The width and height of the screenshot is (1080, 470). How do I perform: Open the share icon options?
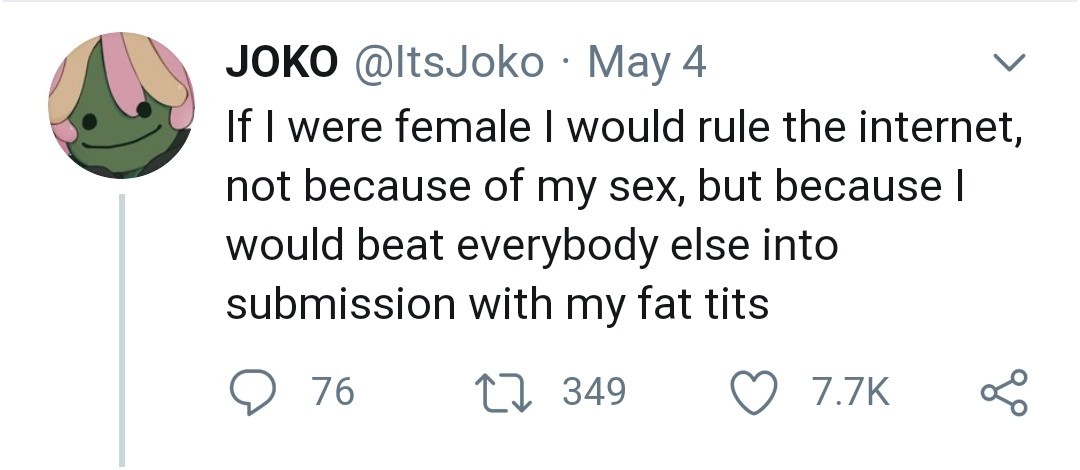coord(1004,391)
